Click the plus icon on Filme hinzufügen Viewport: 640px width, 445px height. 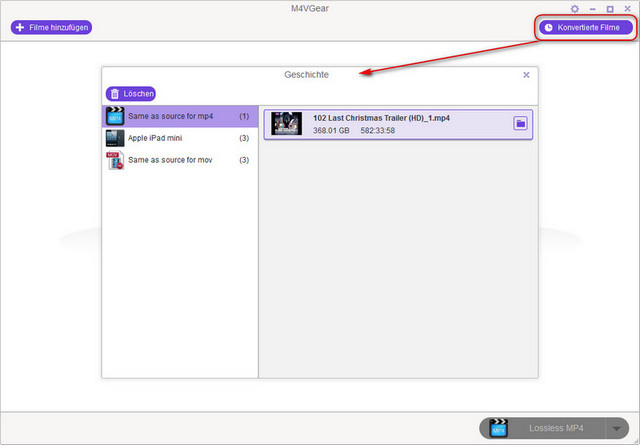click(20, 27)
